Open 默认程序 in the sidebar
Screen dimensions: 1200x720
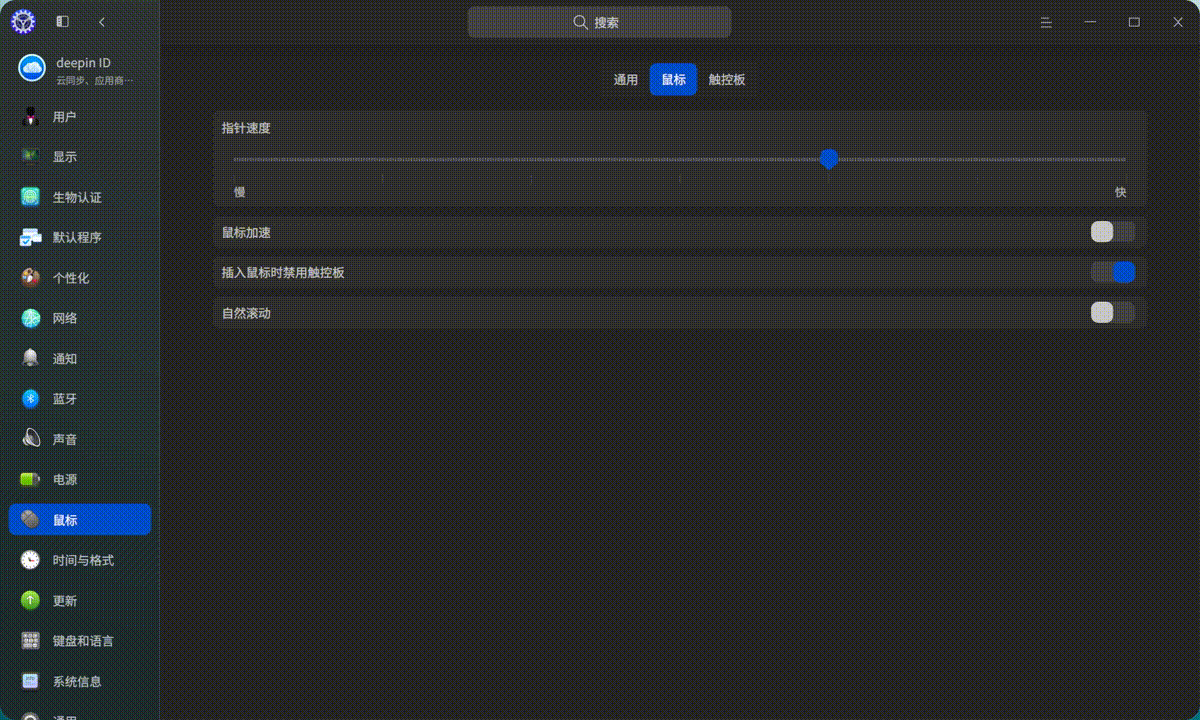point(80,238)
